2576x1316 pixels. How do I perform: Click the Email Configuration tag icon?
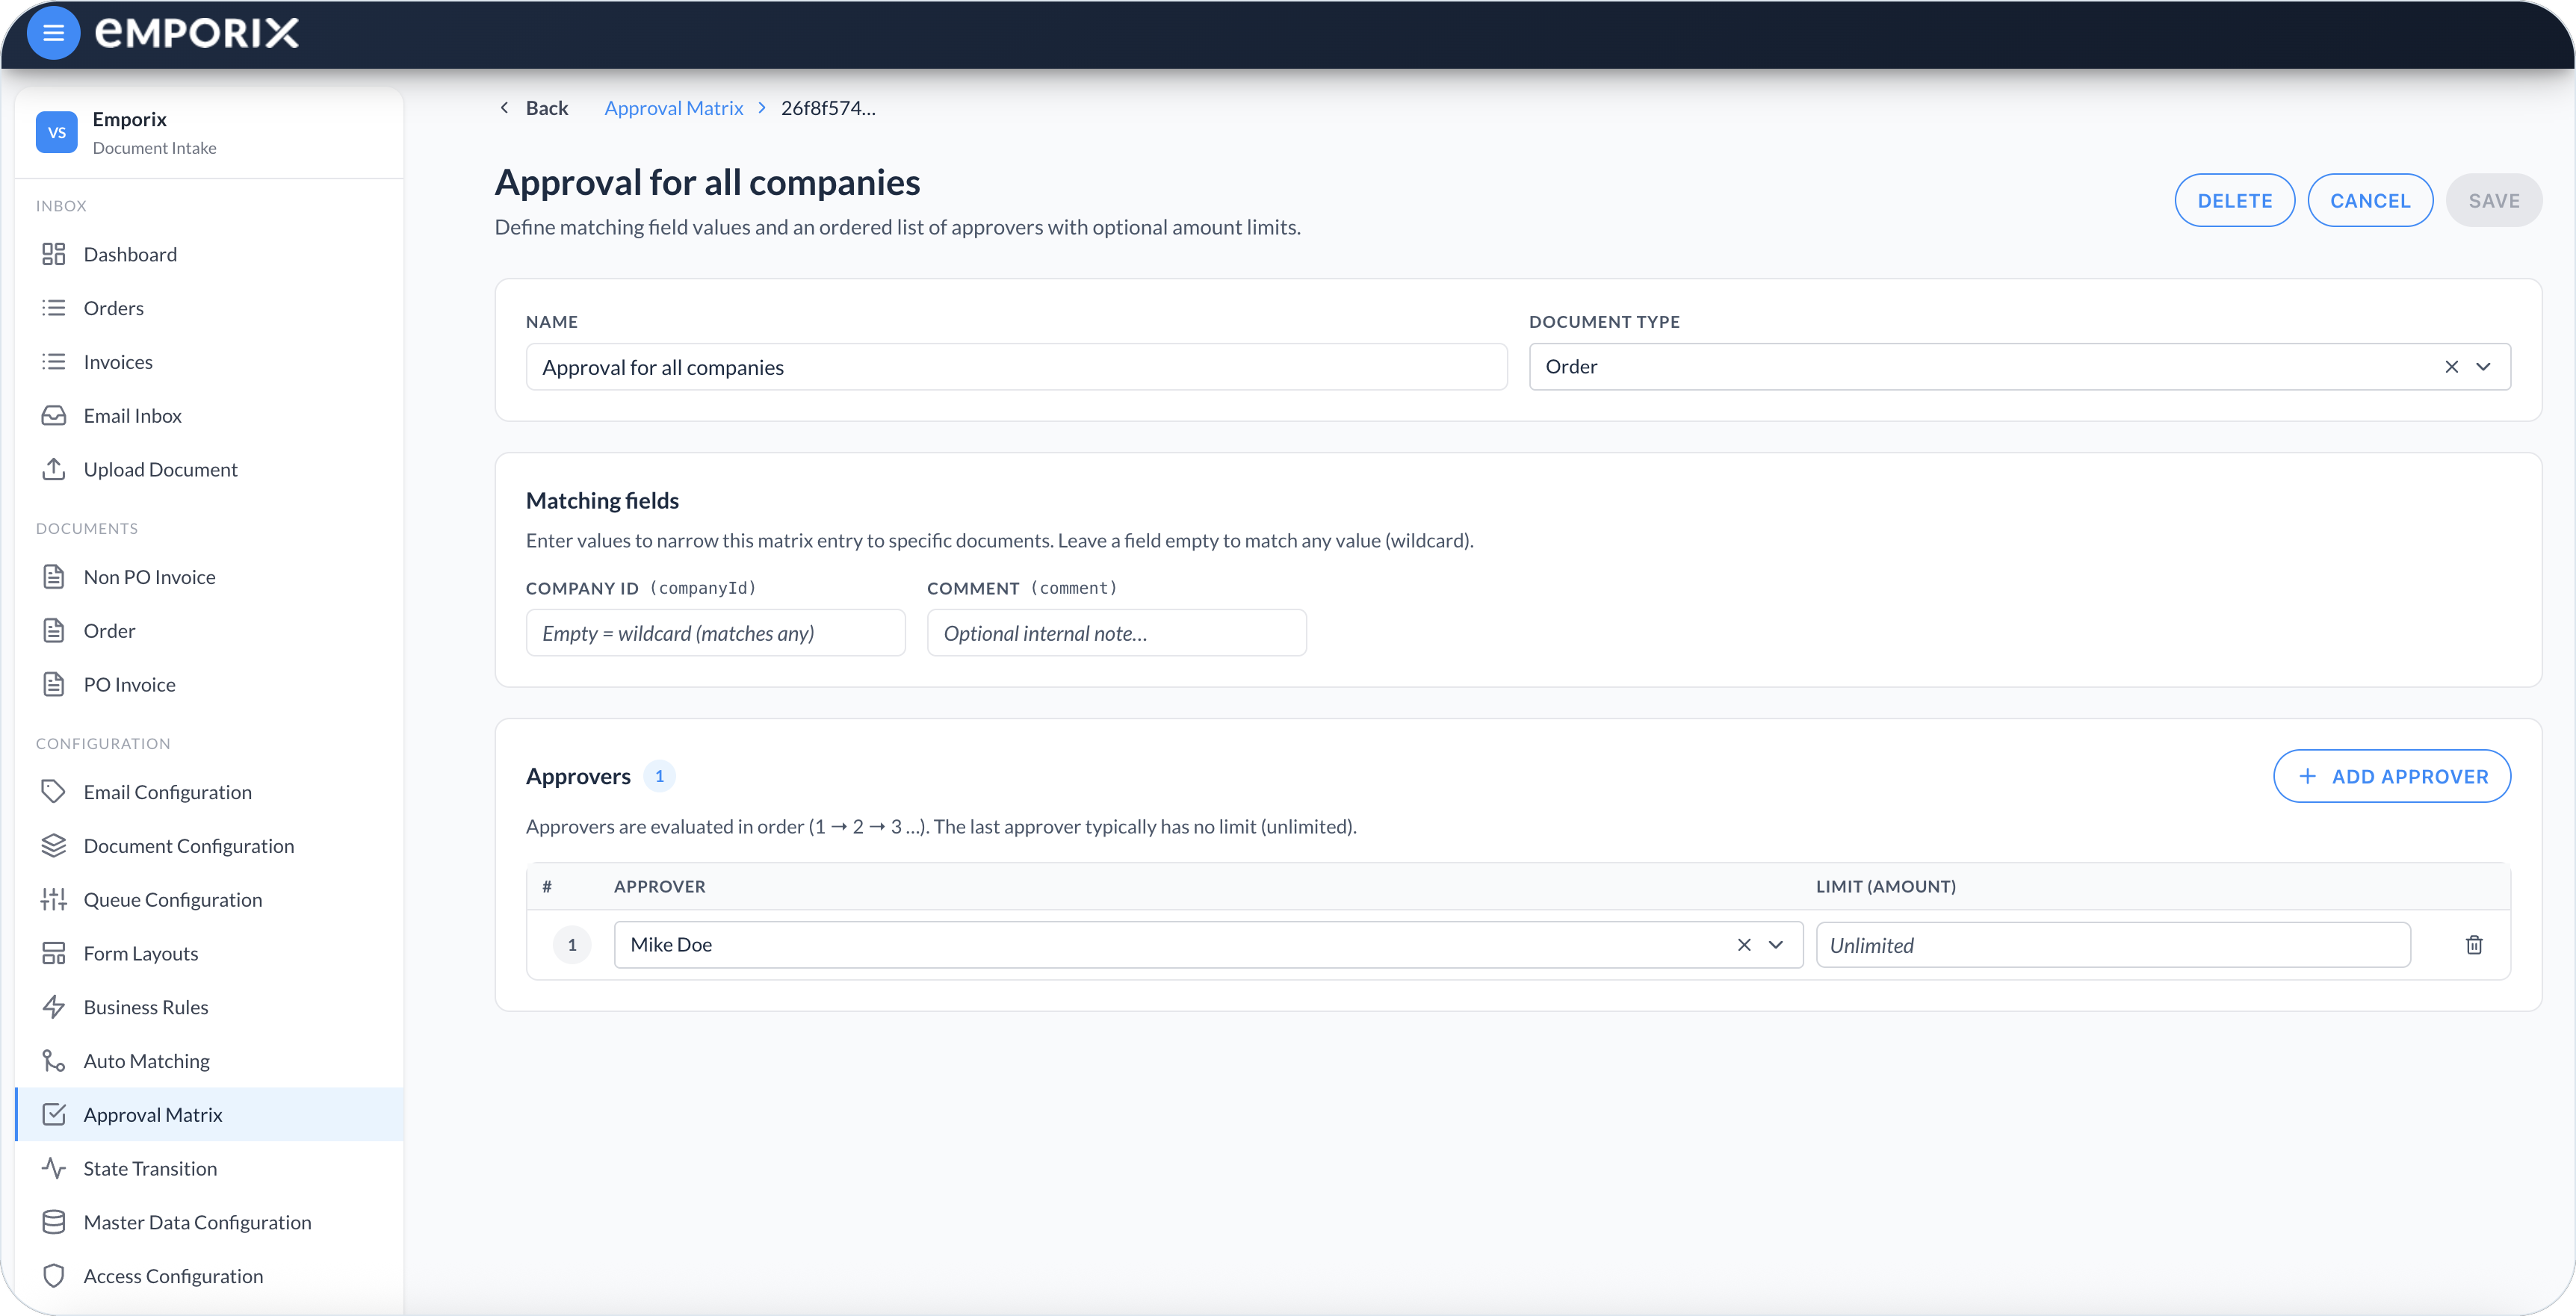point(53,792)
